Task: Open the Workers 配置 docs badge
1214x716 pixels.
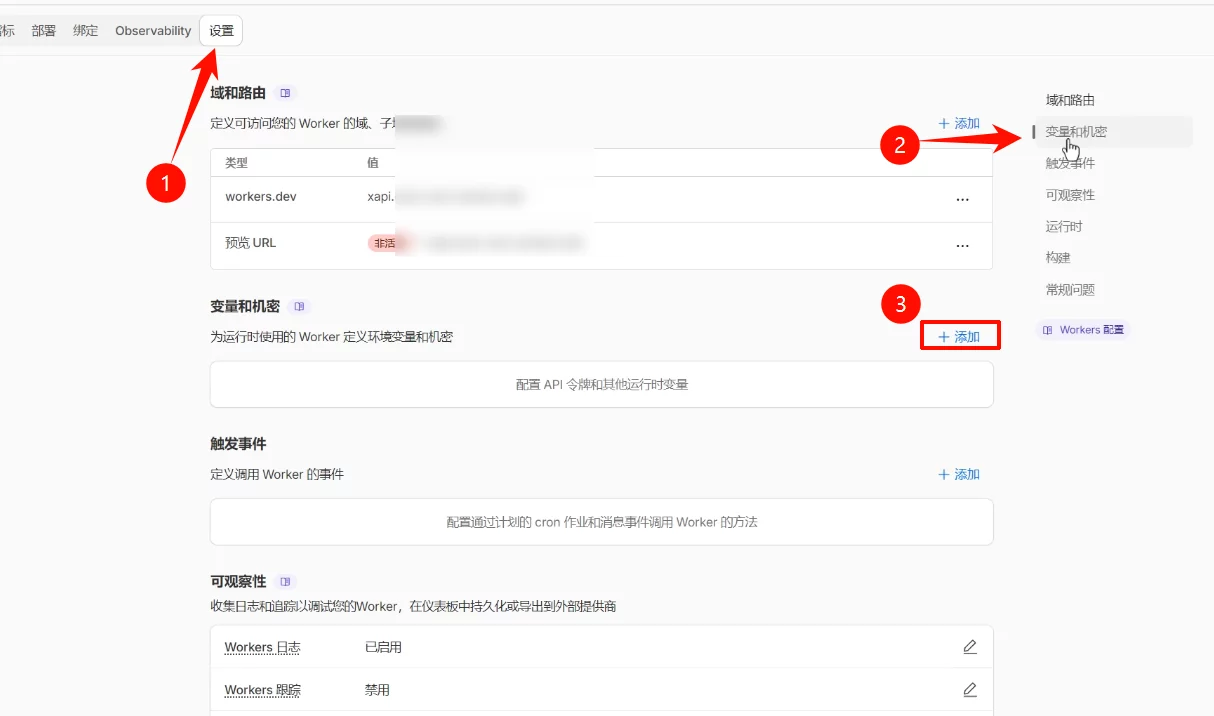Action: point(1083,330)
